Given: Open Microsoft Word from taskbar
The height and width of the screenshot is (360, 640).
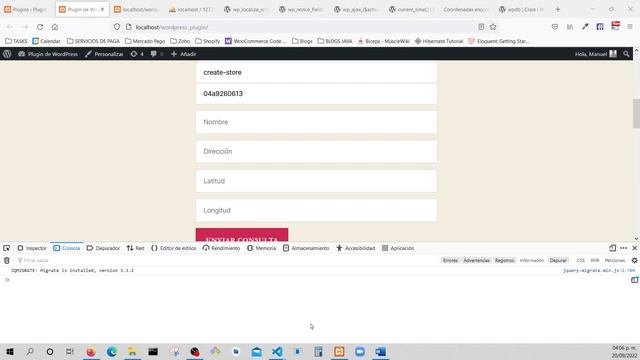Looking at the screenshot, I should pyautogui.click(x=380, y=351).
